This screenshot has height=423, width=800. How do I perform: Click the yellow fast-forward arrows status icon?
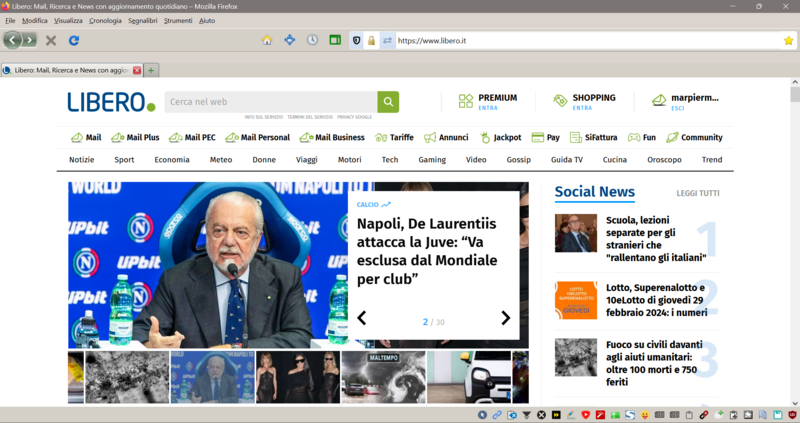pyautogui.click(x=556, y=415)
